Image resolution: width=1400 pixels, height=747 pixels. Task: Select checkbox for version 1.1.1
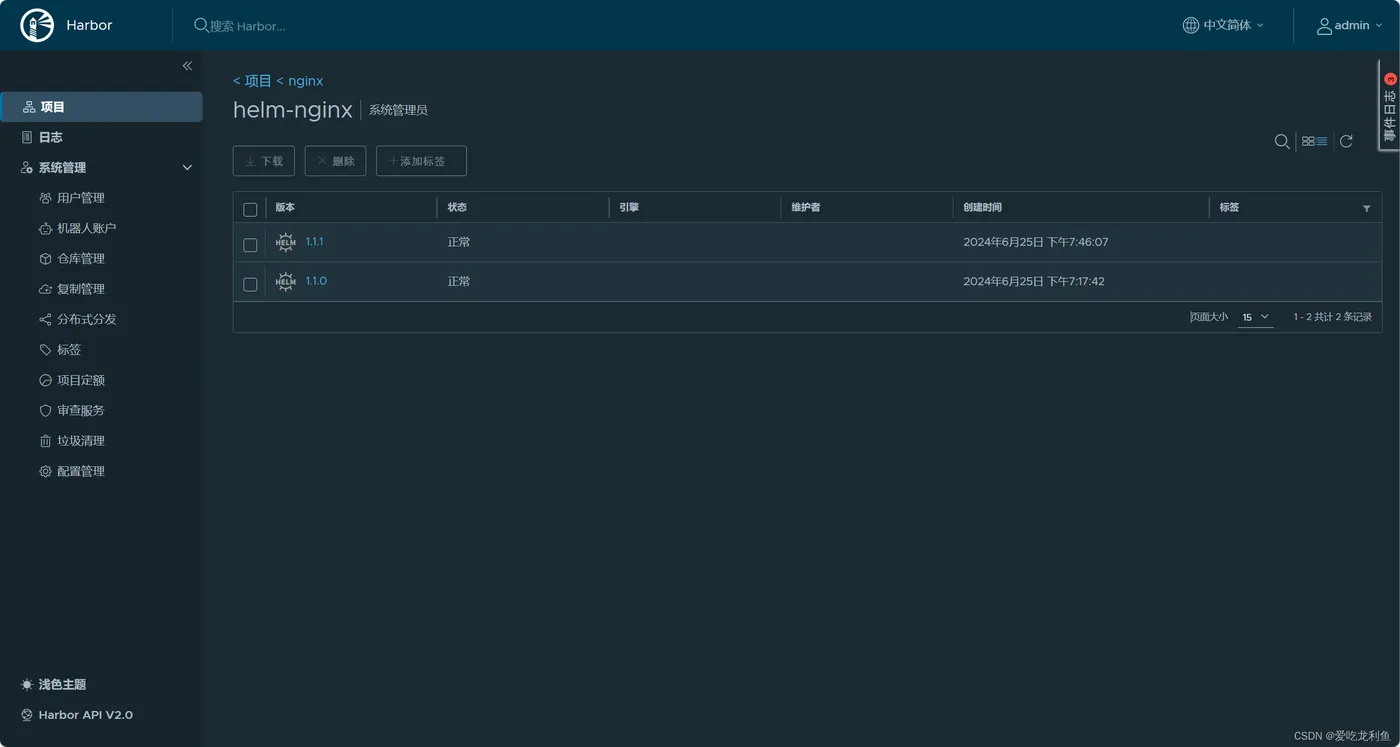click(x=250, y=245)
